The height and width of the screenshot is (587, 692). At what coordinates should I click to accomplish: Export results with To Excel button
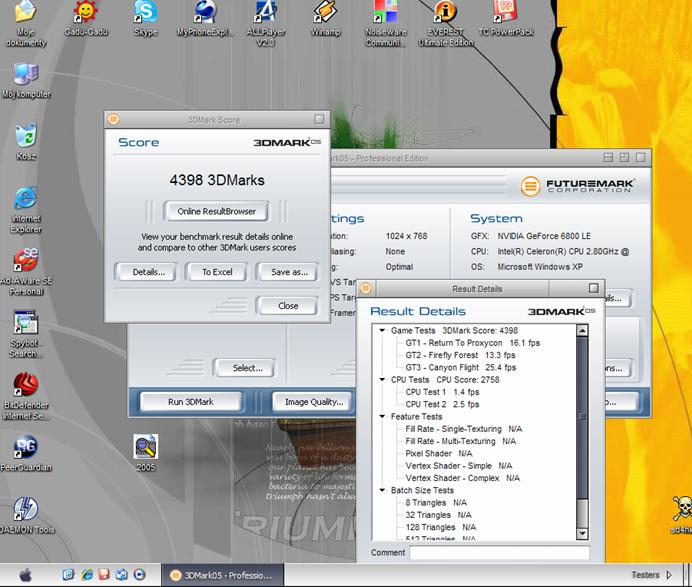(217, 272)
